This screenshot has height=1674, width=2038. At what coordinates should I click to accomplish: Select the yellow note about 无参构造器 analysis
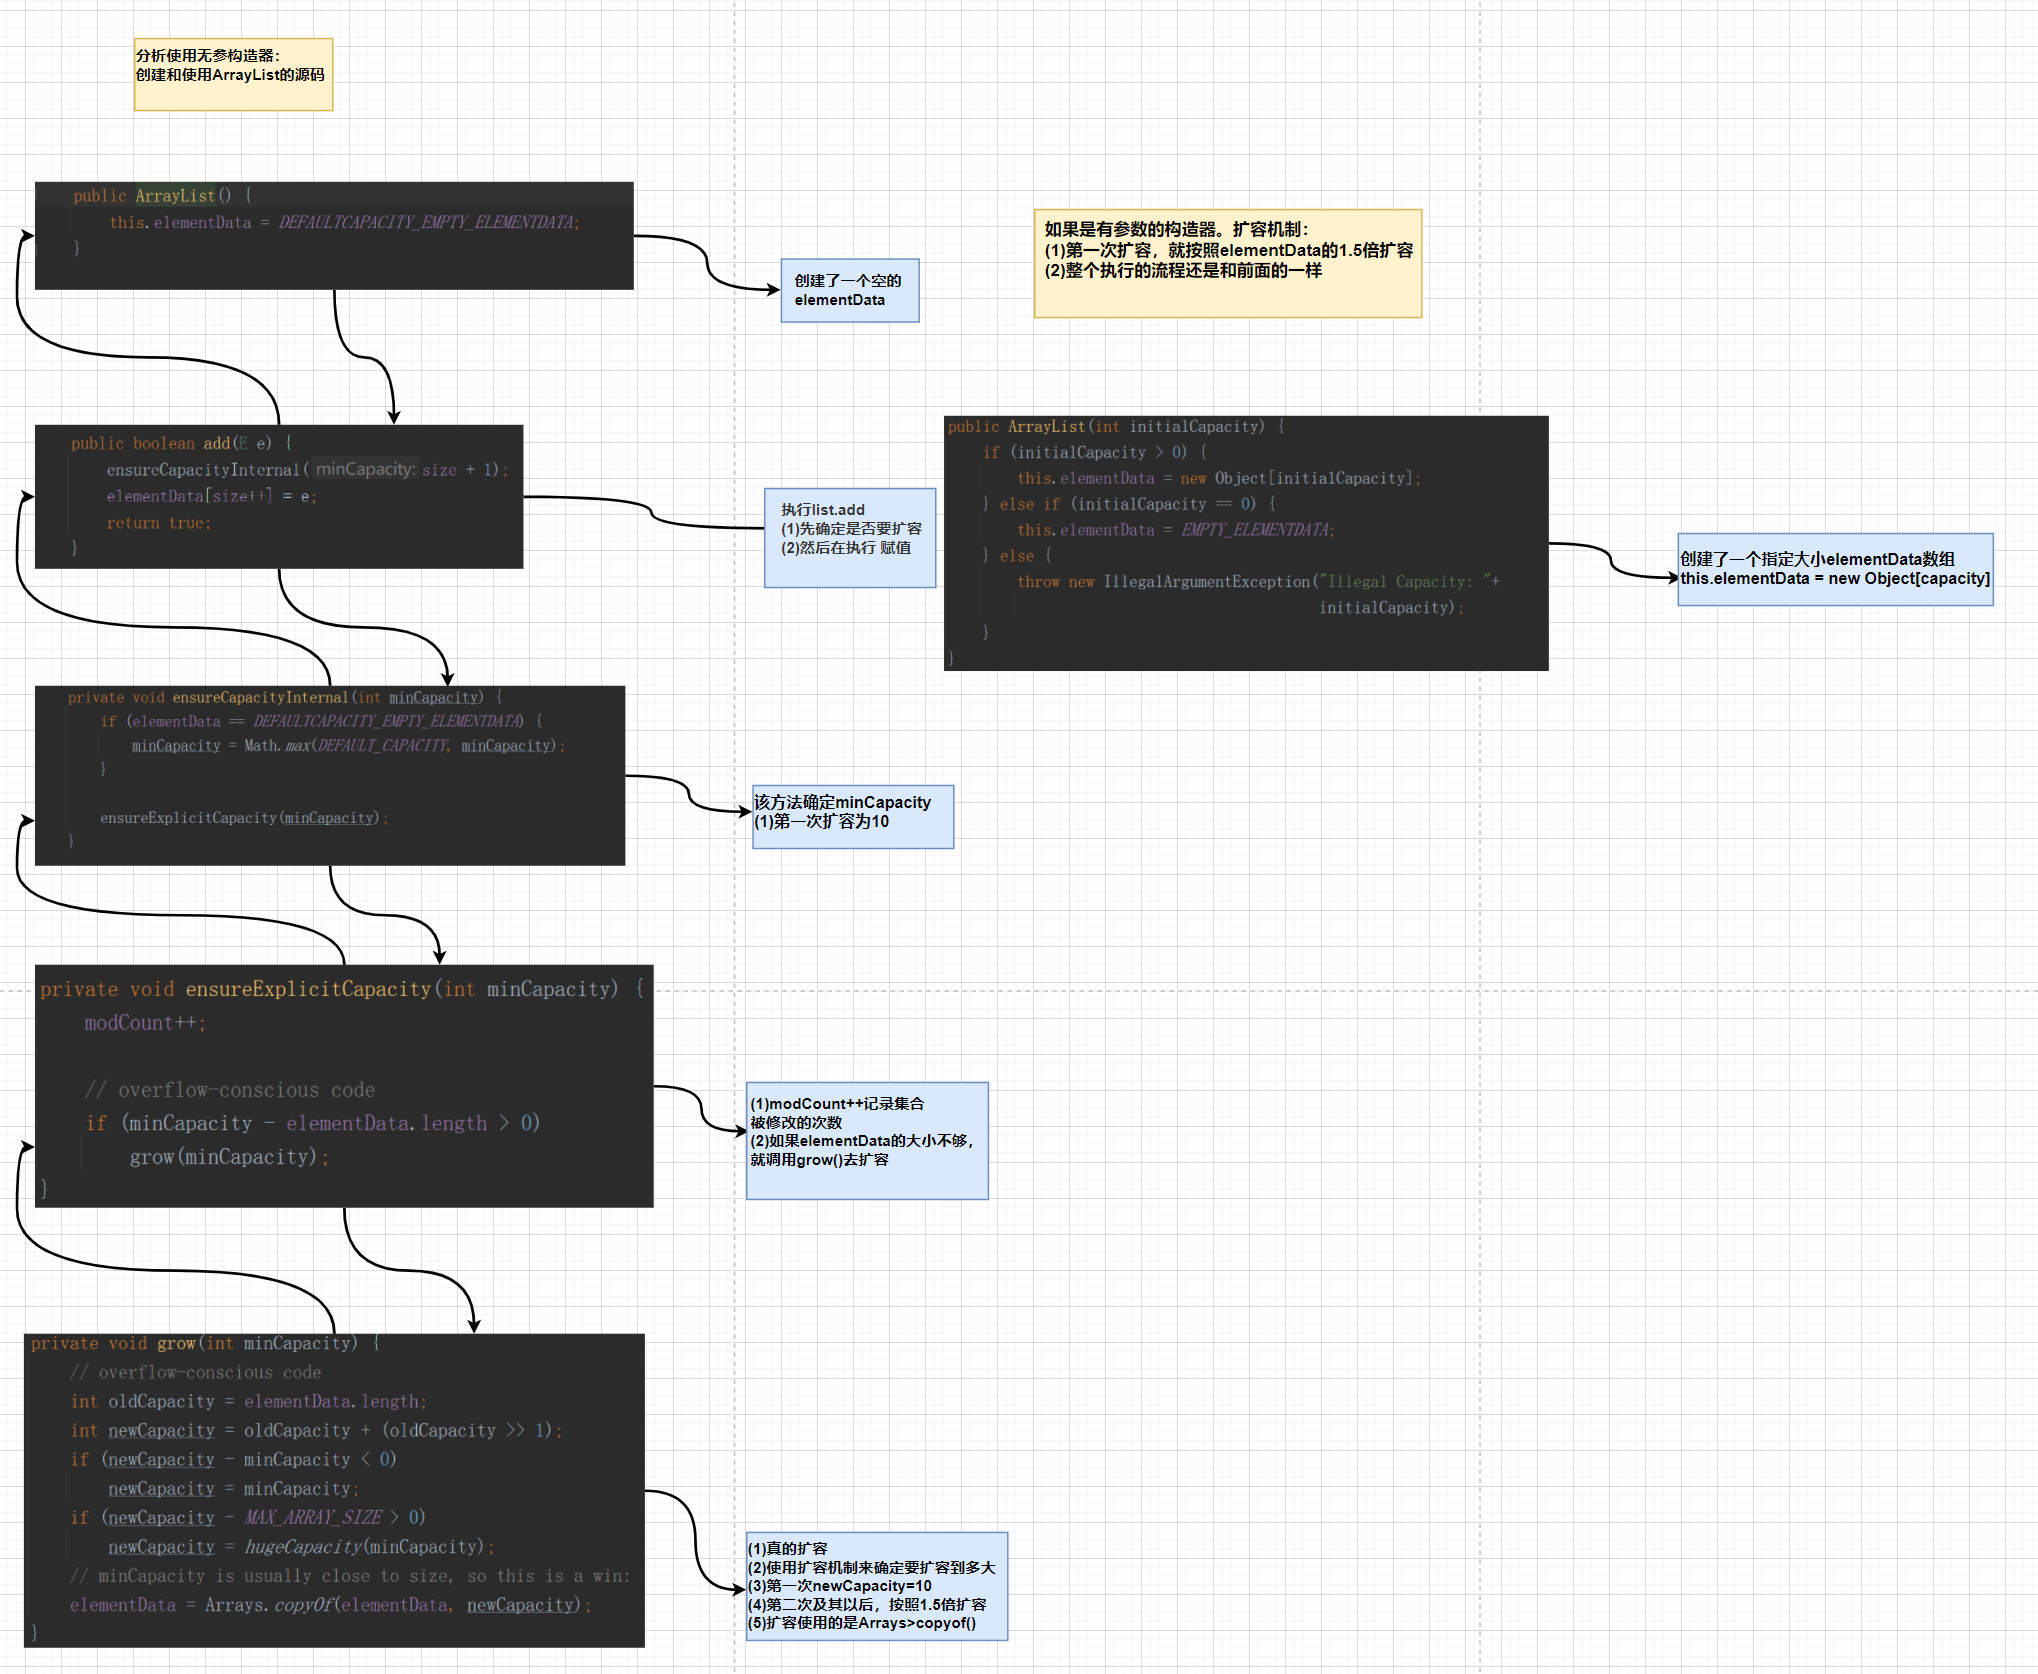coord(233,75)
